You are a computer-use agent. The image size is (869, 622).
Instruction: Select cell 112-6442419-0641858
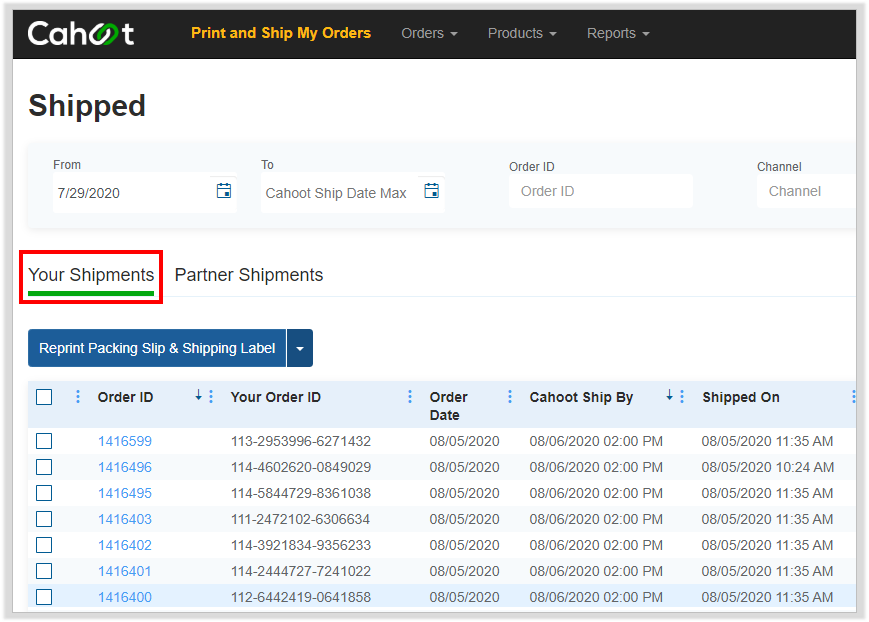point(301,598)
